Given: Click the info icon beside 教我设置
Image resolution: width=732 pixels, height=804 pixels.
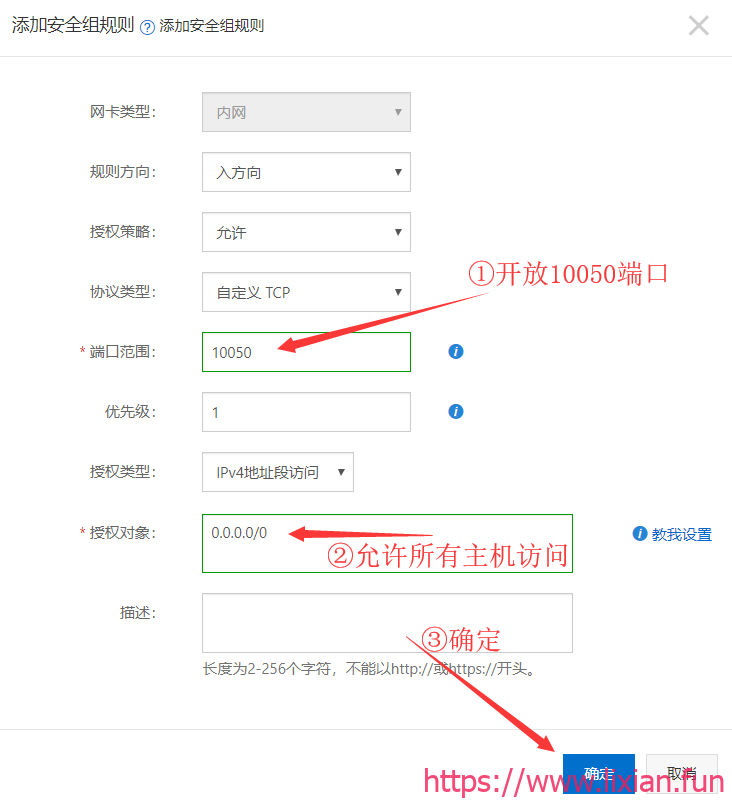Looking at the screenshot, I should 640,534.
